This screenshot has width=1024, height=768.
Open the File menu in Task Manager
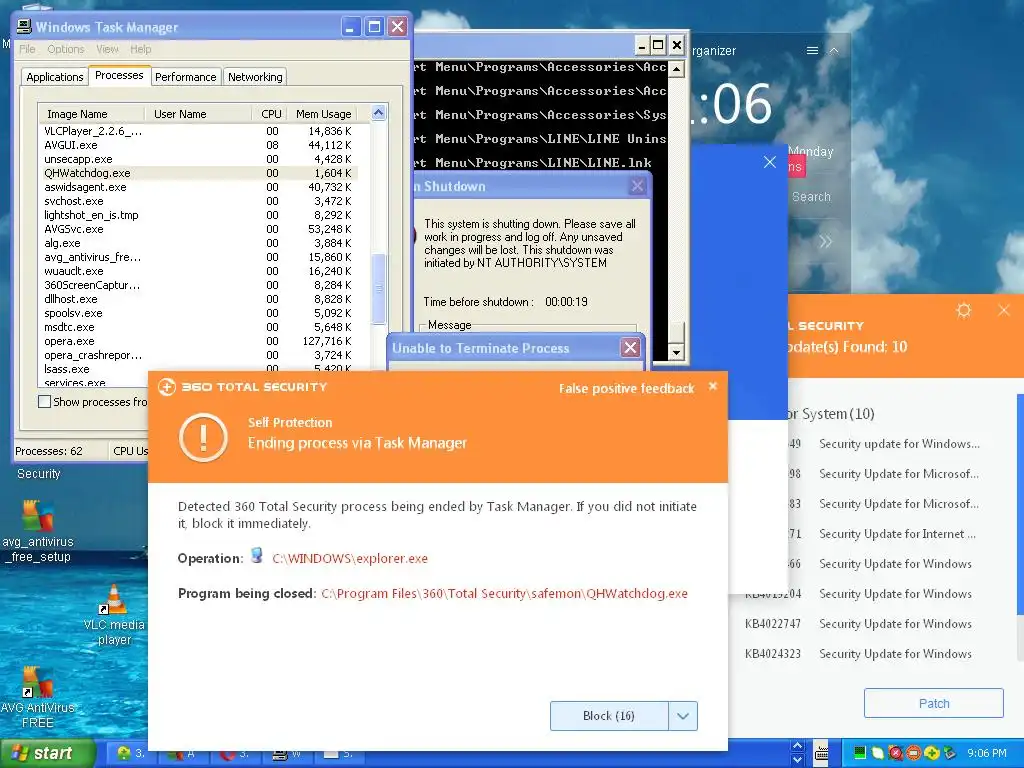27,49
